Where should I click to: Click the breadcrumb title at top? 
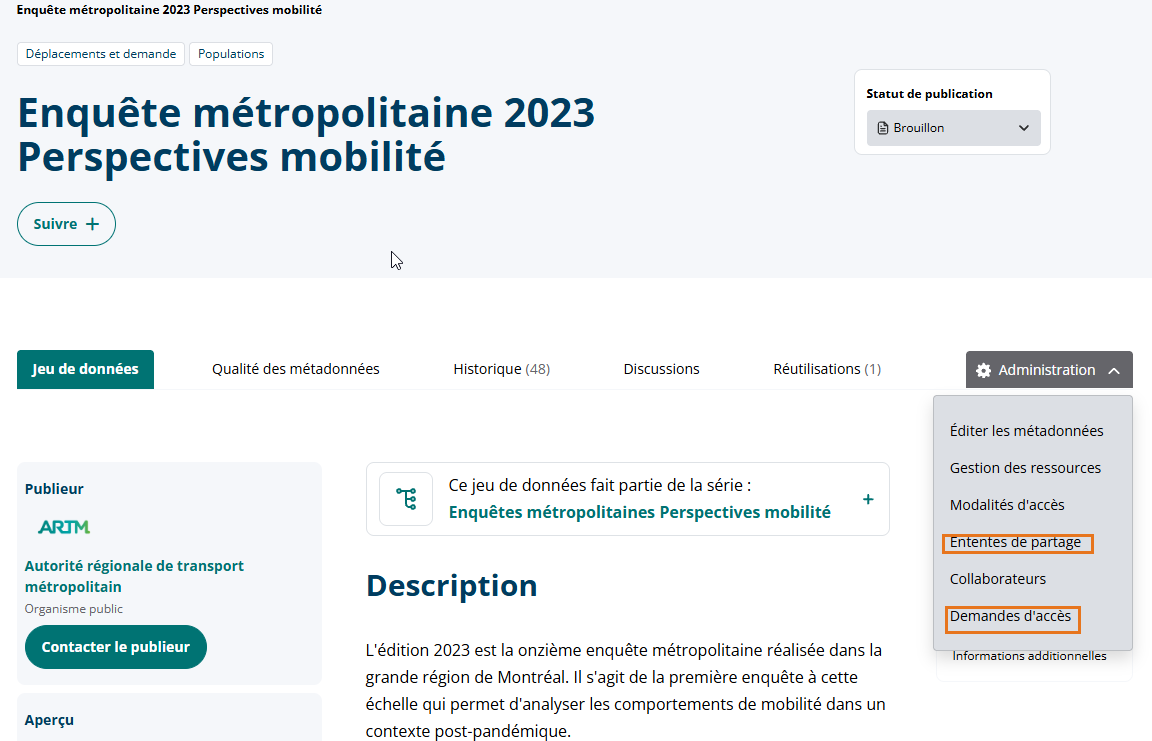pyautogui.click(x=169, y=10)
